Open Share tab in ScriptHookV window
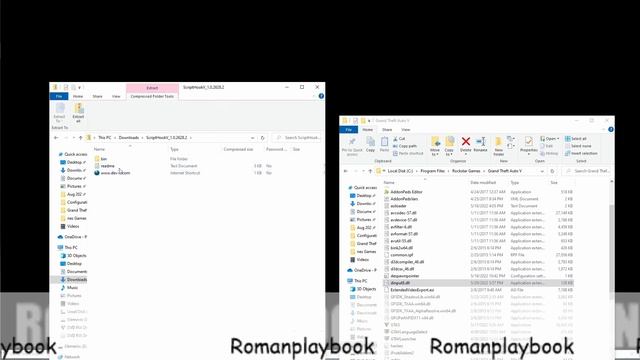640x360 pixels. click(97, 96)
